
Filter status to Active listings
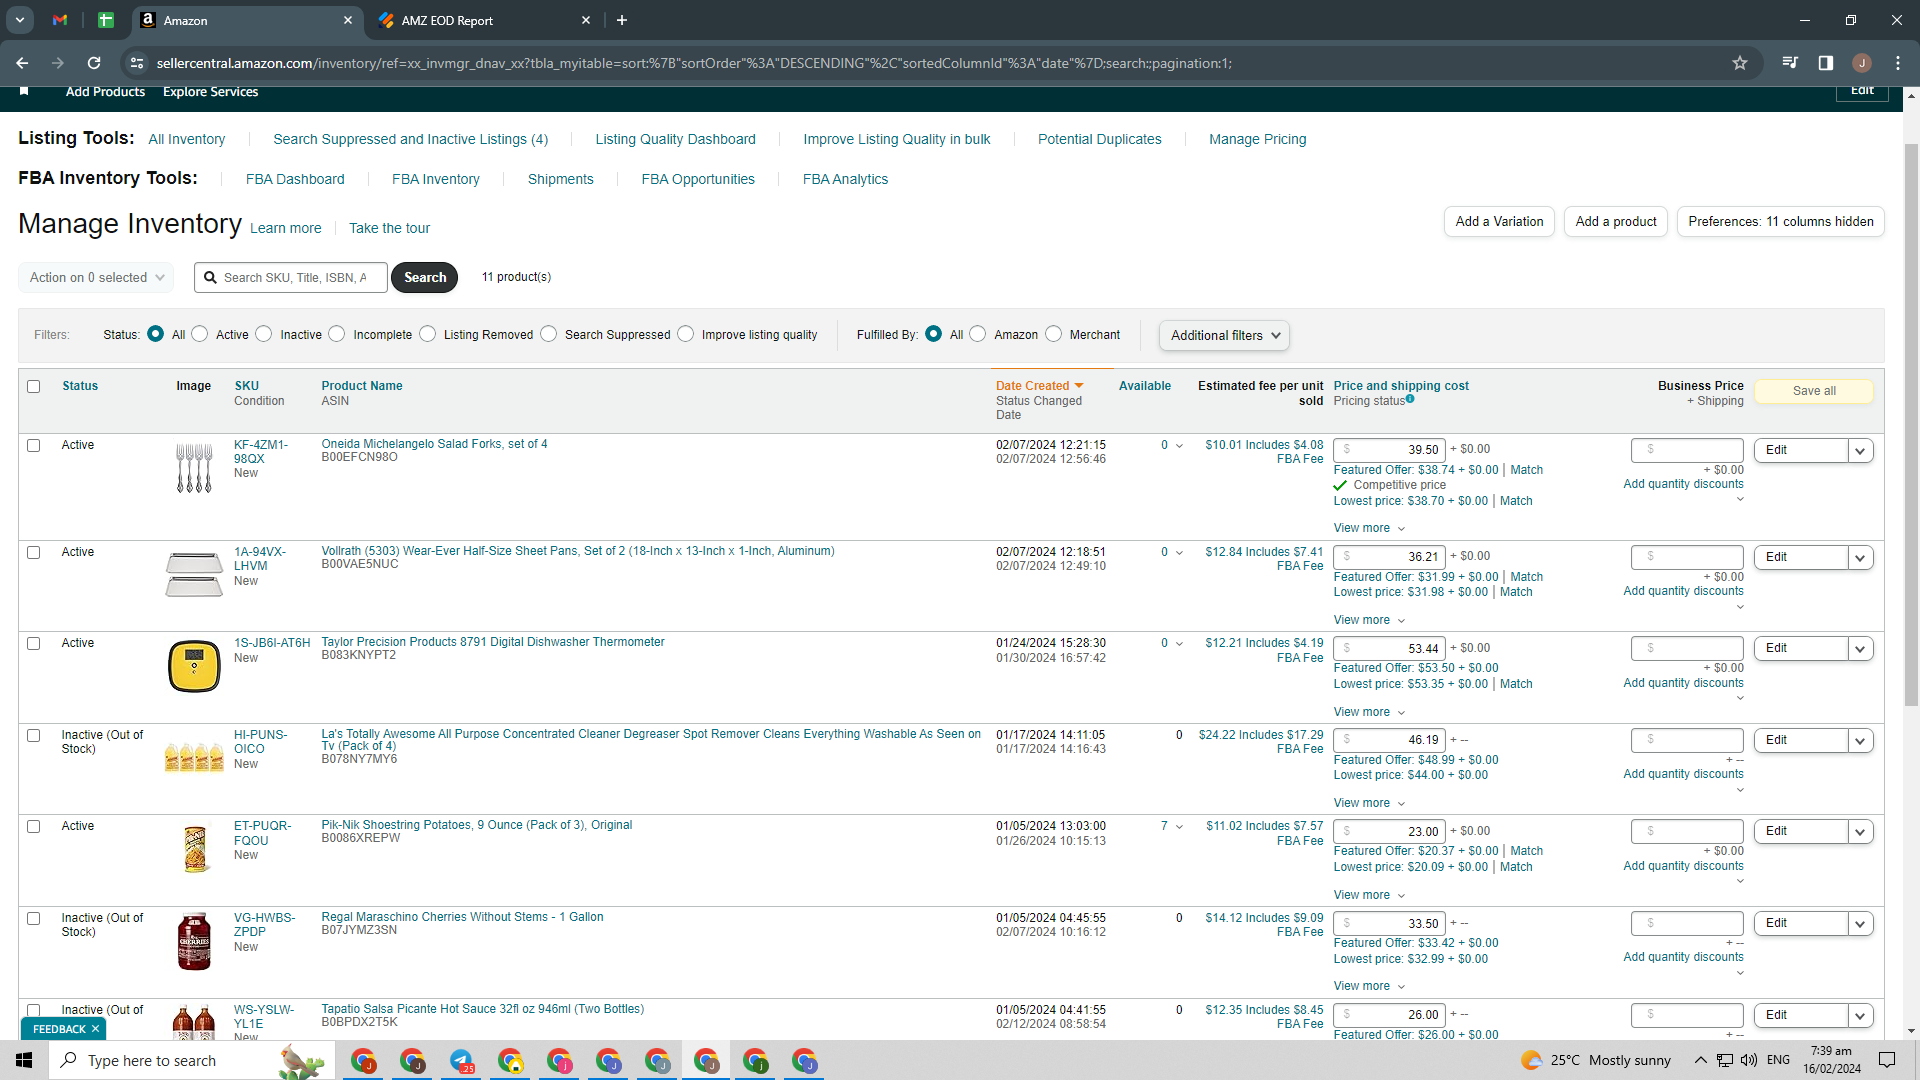click(200, 334)
